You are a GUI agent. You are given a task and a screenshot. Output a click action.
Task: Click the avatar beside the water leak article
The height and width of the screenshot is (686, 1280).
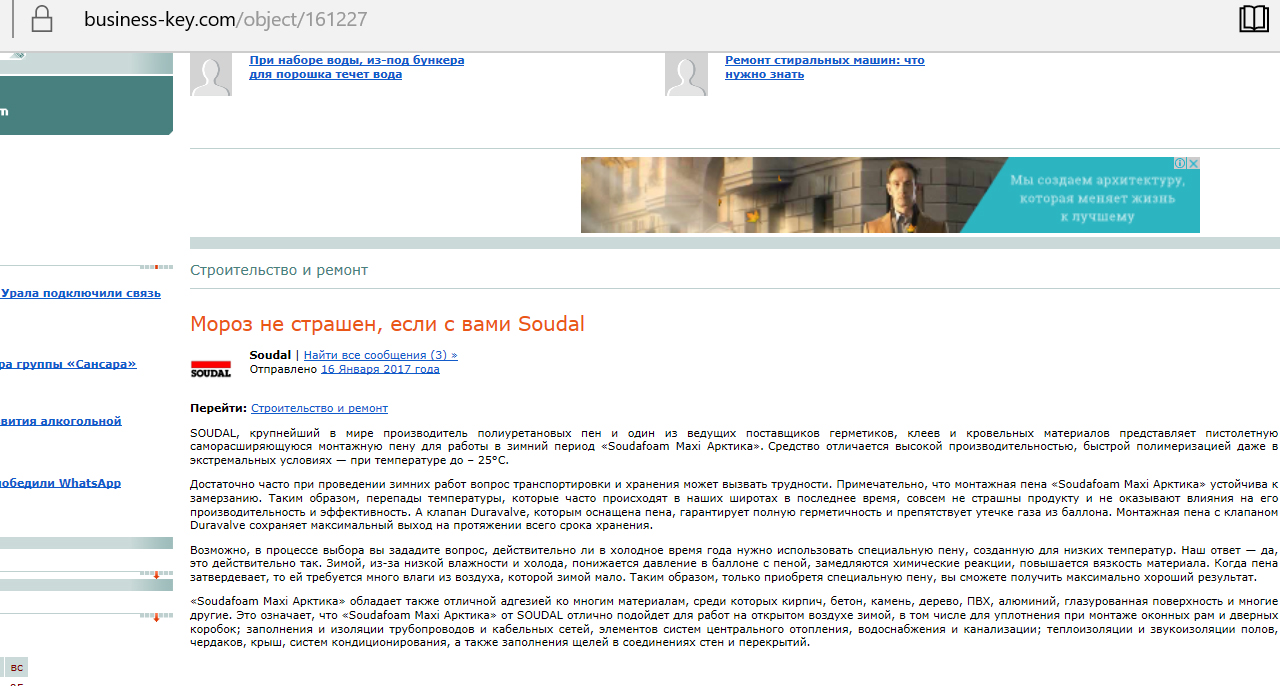[211, 74]
